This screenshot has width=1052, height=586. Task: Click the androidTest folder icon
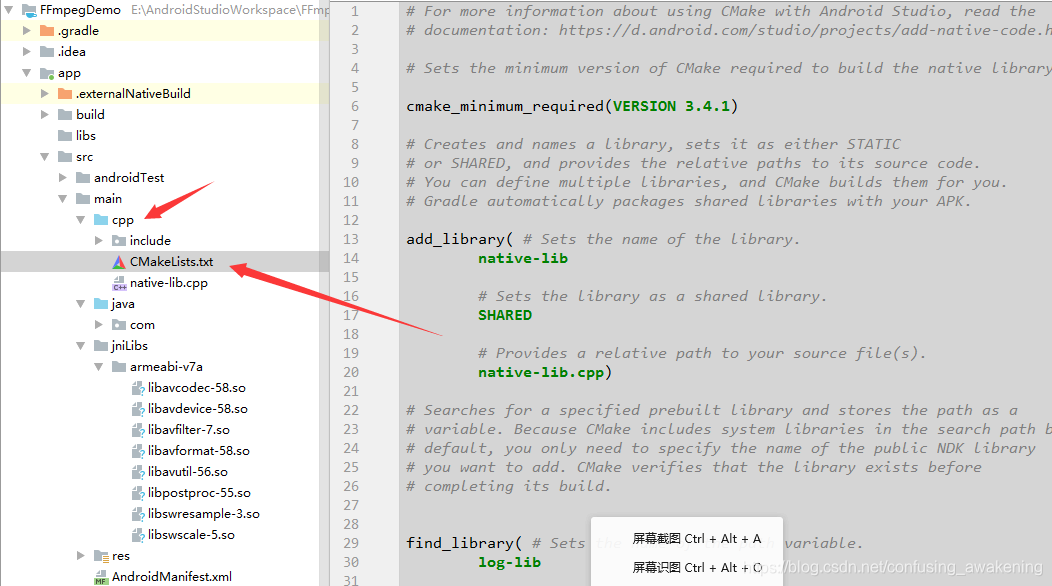(83, 178)
